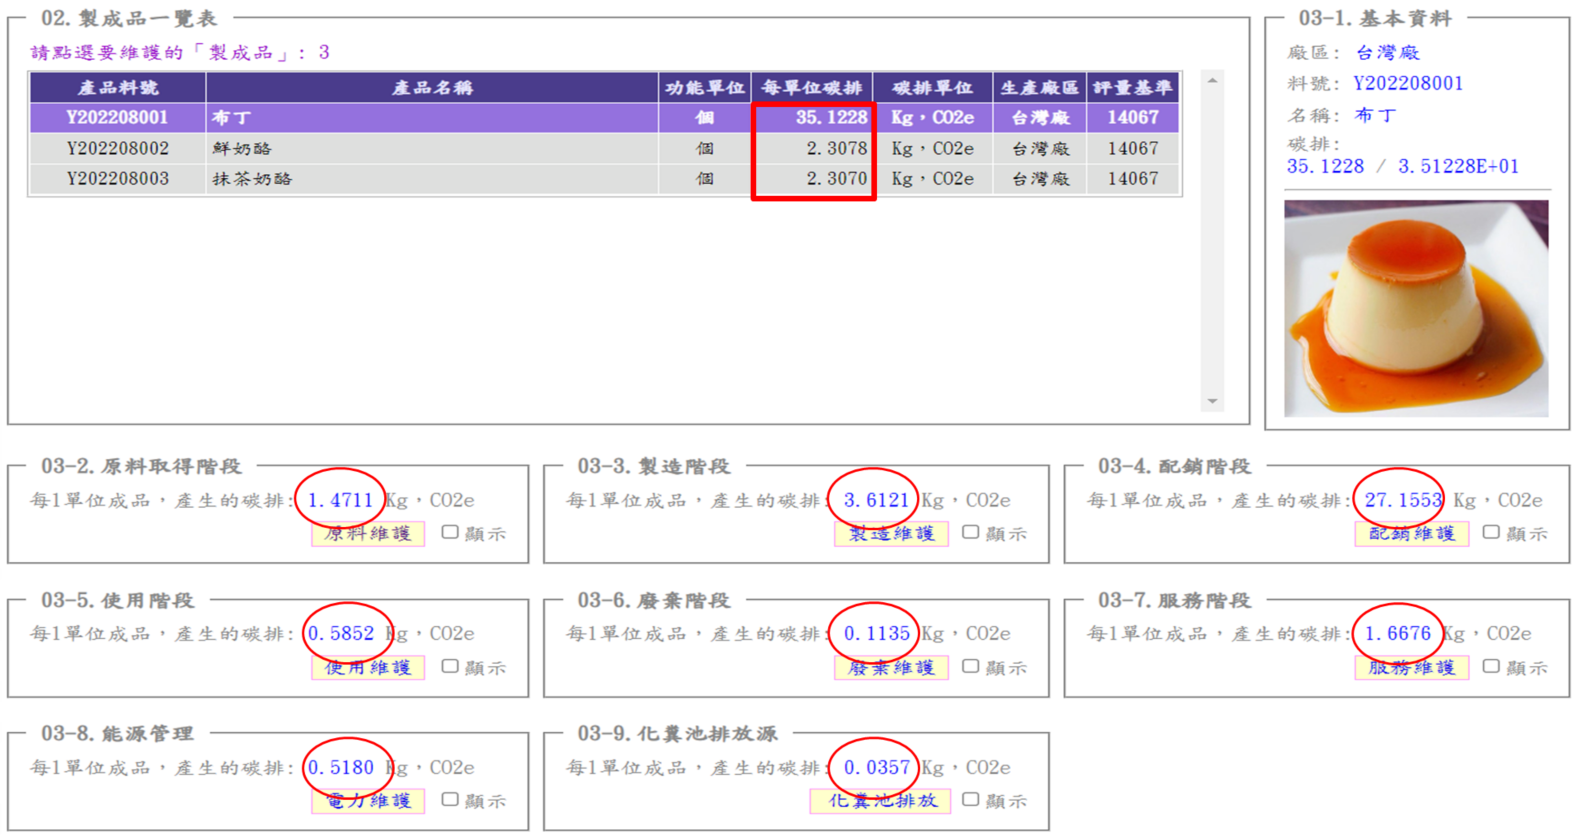Open 配銷維護 maintenance button

point(1412,534)
